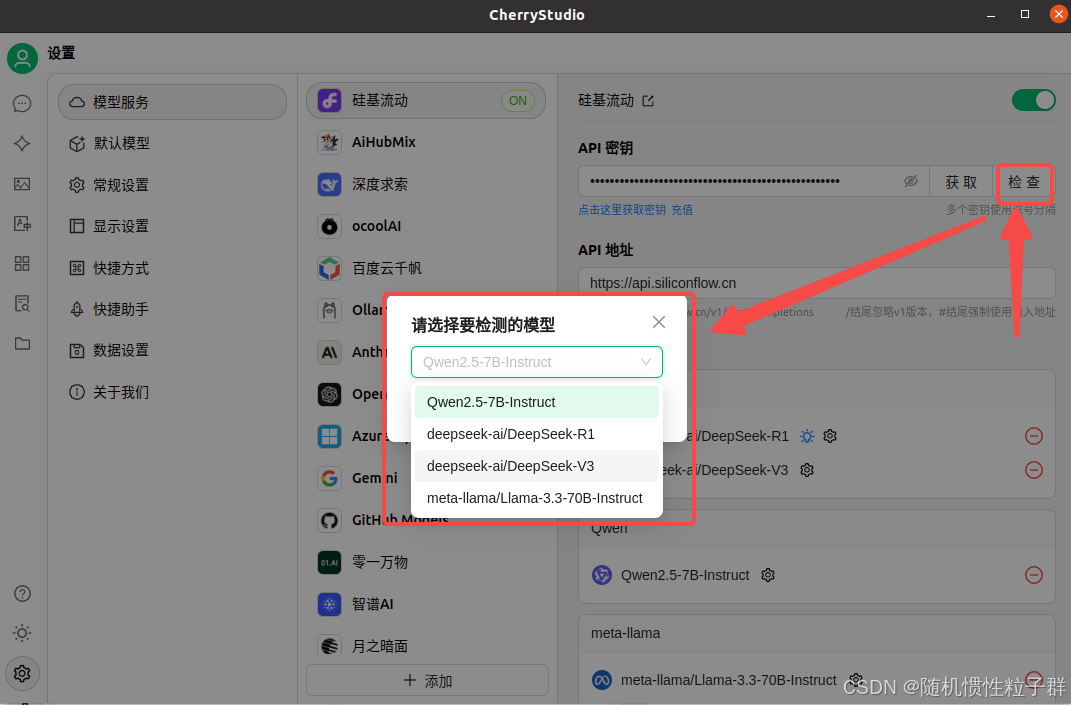This screenshot has width=1071, height=705.
Task: Click the reasoning icon beside DeepSeek-R1
Action: [807, 436]
